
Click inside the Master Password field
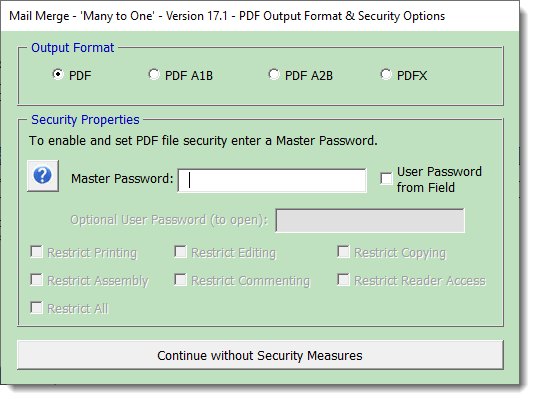pos(272,181)
